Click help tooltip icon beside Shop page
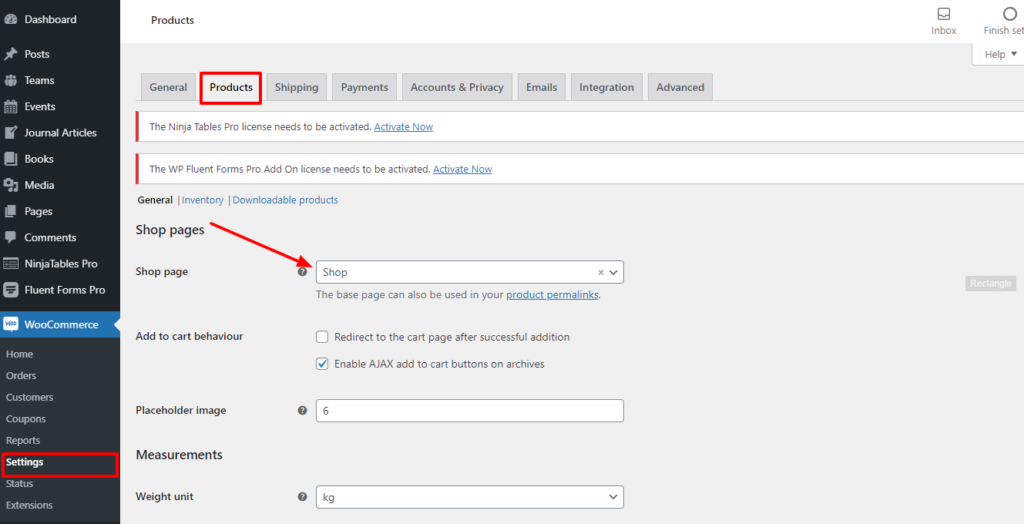The image size is (1024, 524). 302,272
